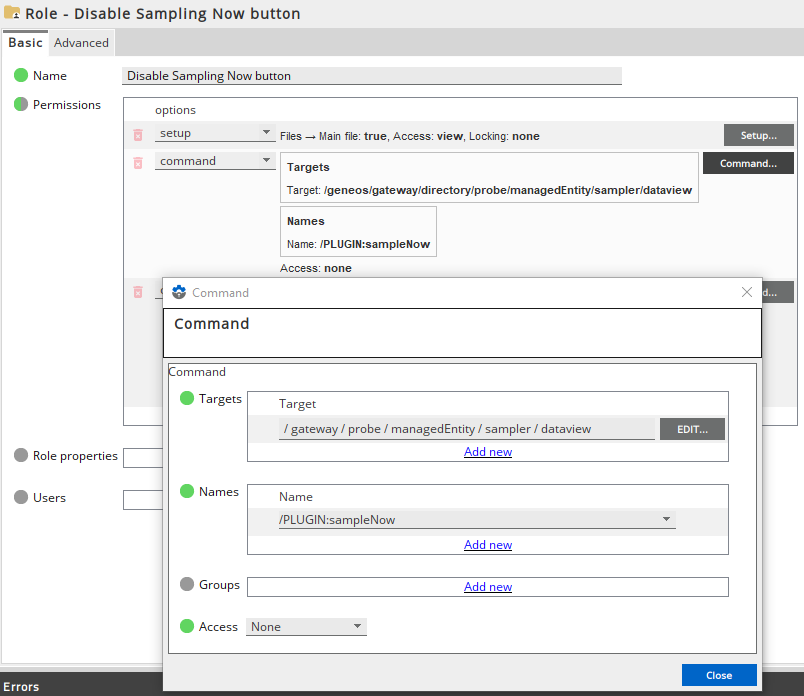Switch to the Advanced tab
Viewport: 804px width, 696px height.
click(82, 43)
